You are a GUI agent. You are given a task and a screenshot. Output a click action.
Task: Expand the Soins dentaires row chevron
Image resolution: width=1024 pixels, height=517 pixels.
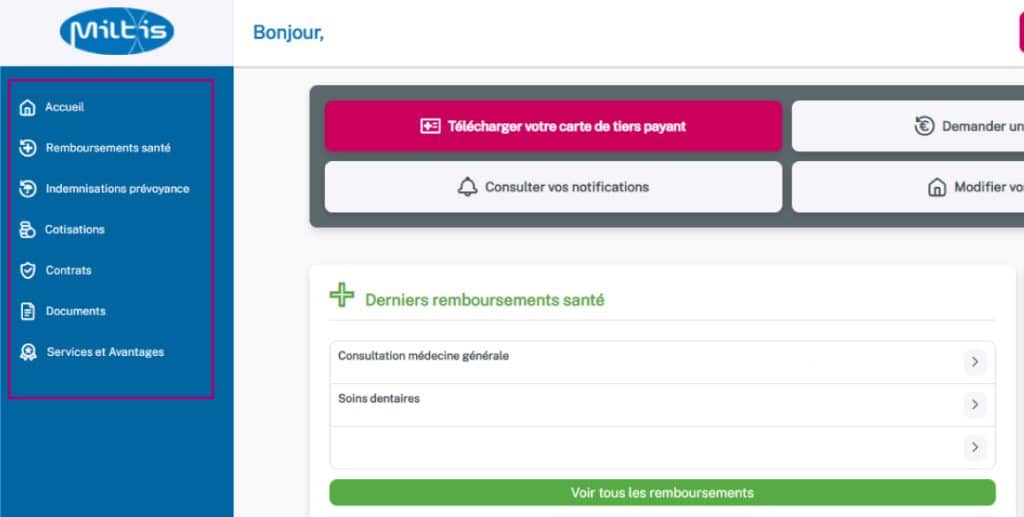975,405
